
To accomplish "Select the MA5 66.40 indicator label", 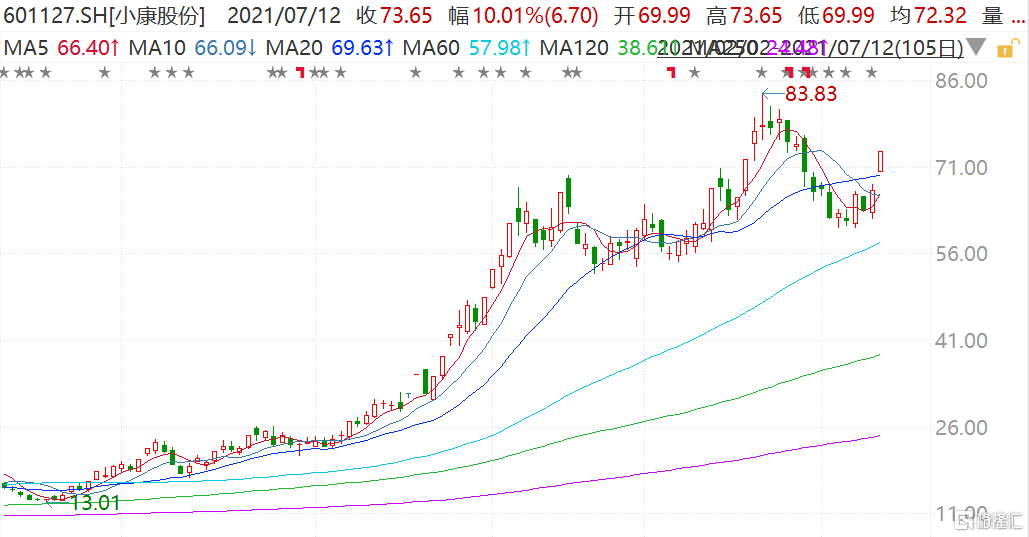I will point(62,48).
